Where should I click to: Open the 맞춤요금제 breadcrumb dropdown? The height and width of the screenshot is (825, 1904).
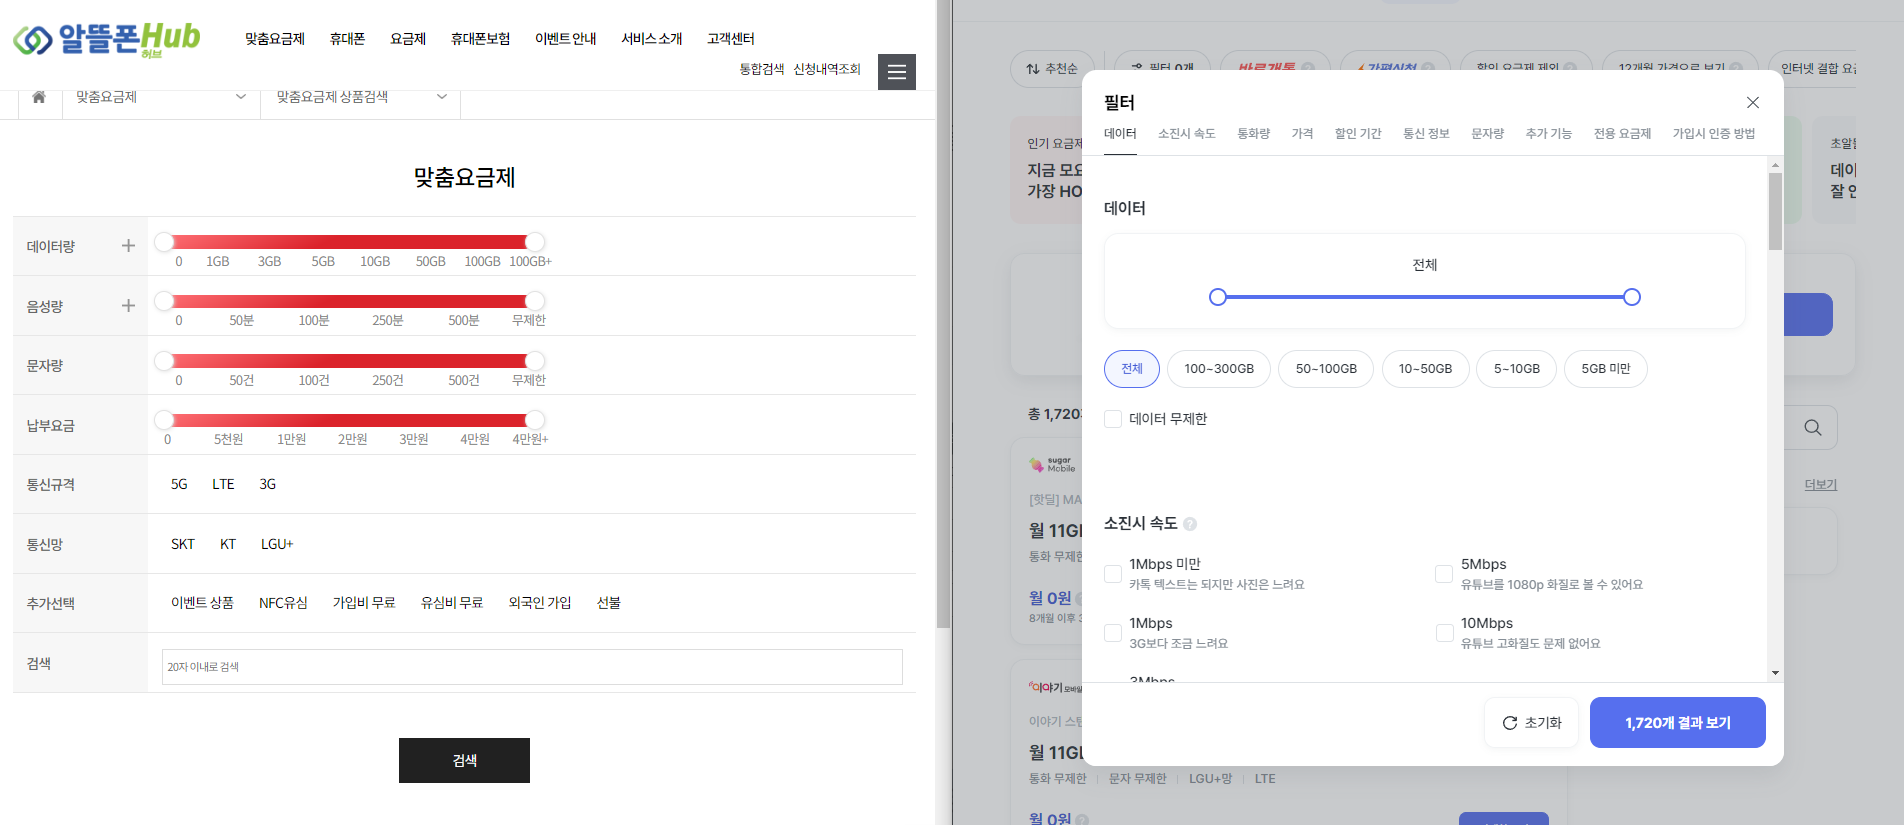tap(161, 97)
